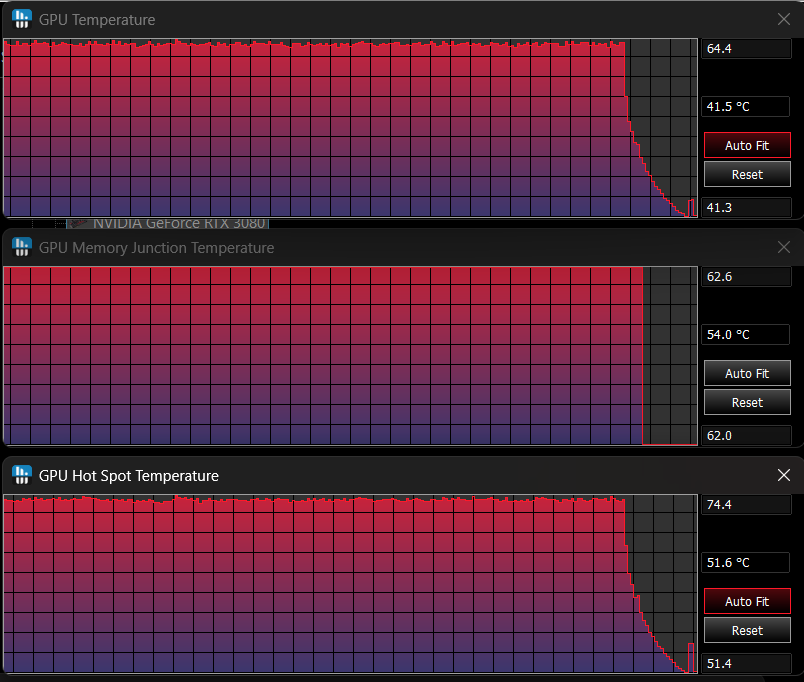
Task: Reset the GPU Temperature graph
Action: click(747, 174)
